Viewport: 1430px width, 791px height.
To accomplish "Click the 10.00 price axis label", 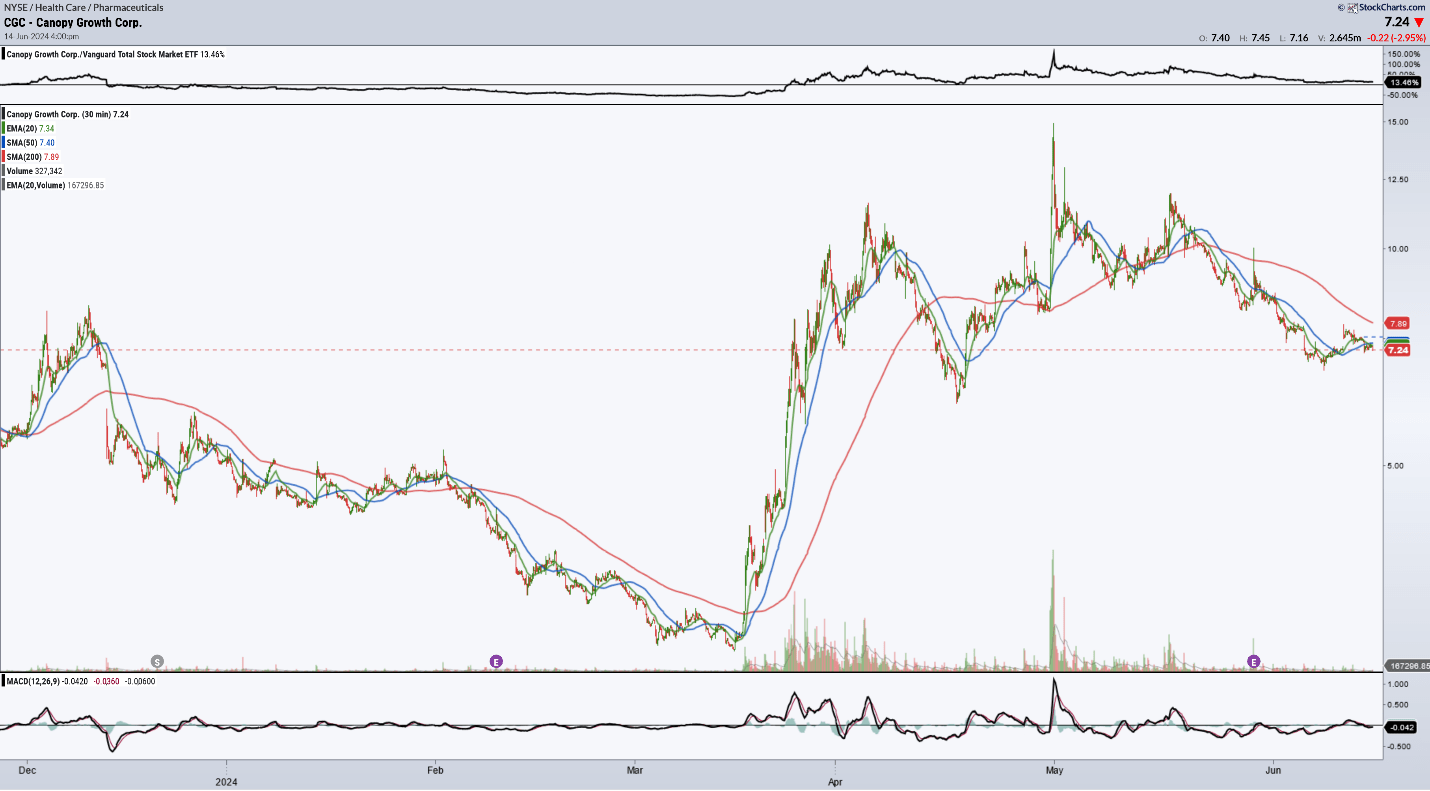I will [1400, 249].
